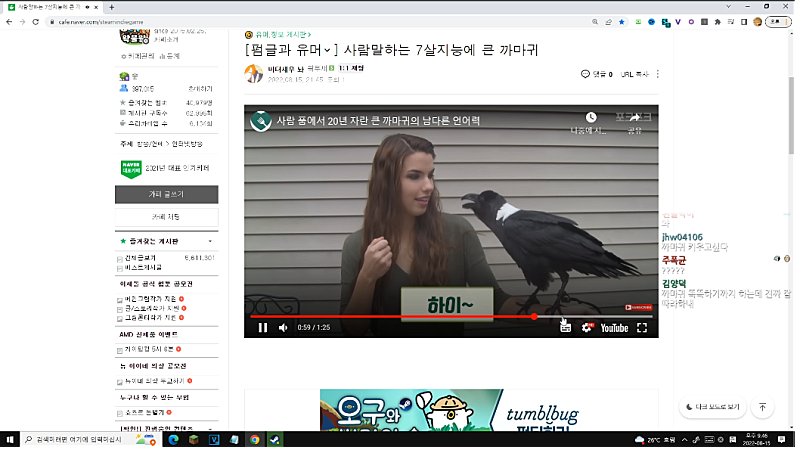Open the last board under 이세돌 공식 협동 공모전

pyautogui.click(x=150, y=318)
